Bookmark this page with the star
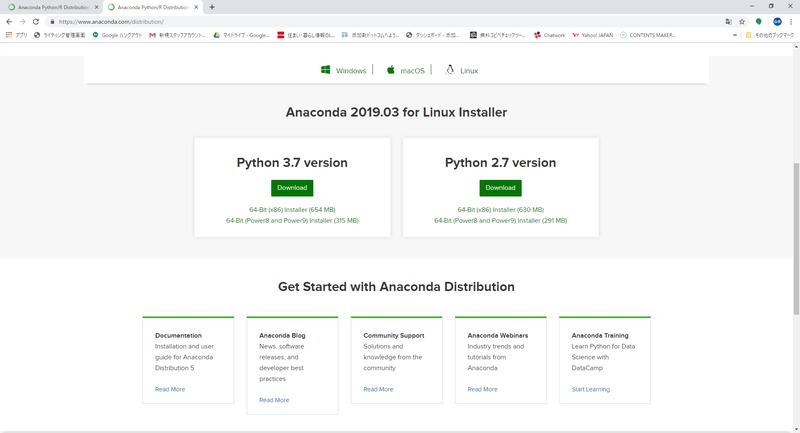 coord(742,21)
